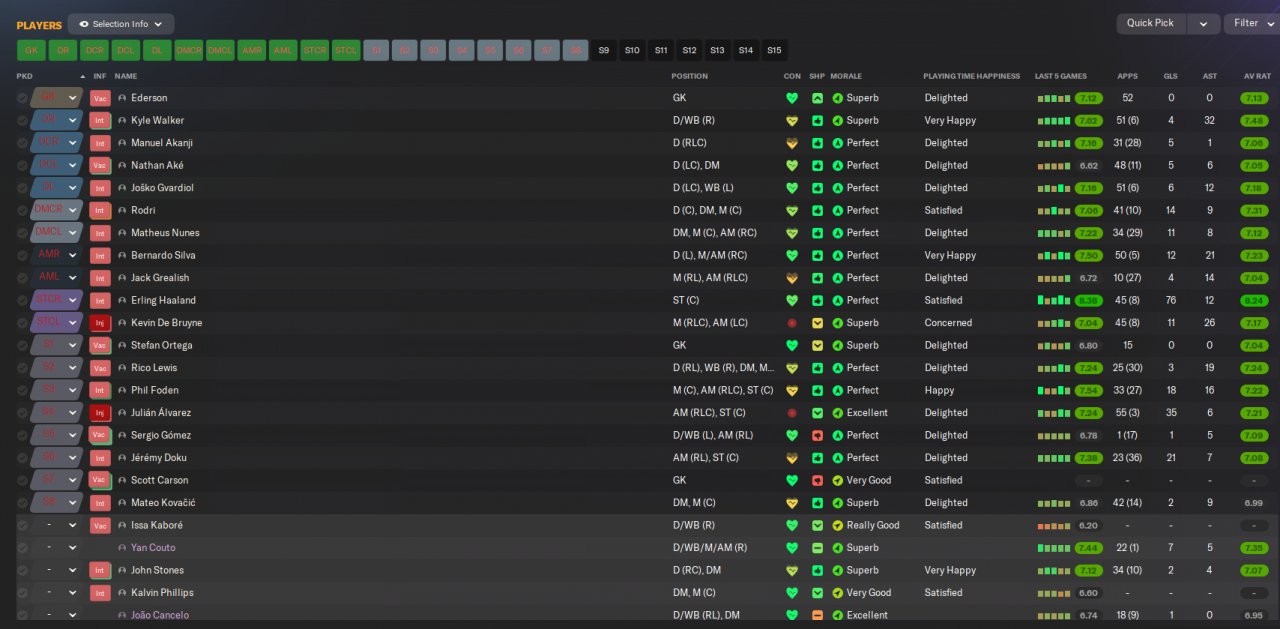
Task: Open the arrow dropdown next to Quick Pick
Action: [x=1204, y=23]
